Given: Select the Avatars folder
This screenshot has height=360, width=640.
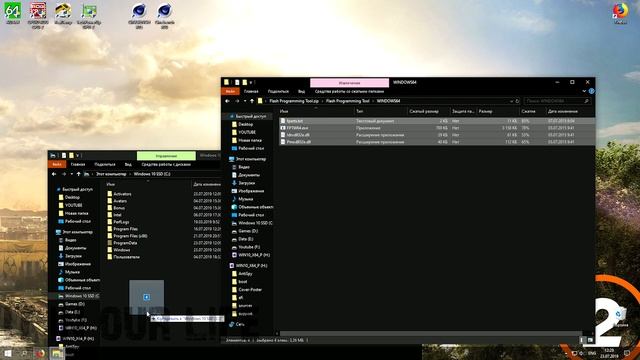Looking at the screenshot, I should pyautogui.click(x=117, y=201).
